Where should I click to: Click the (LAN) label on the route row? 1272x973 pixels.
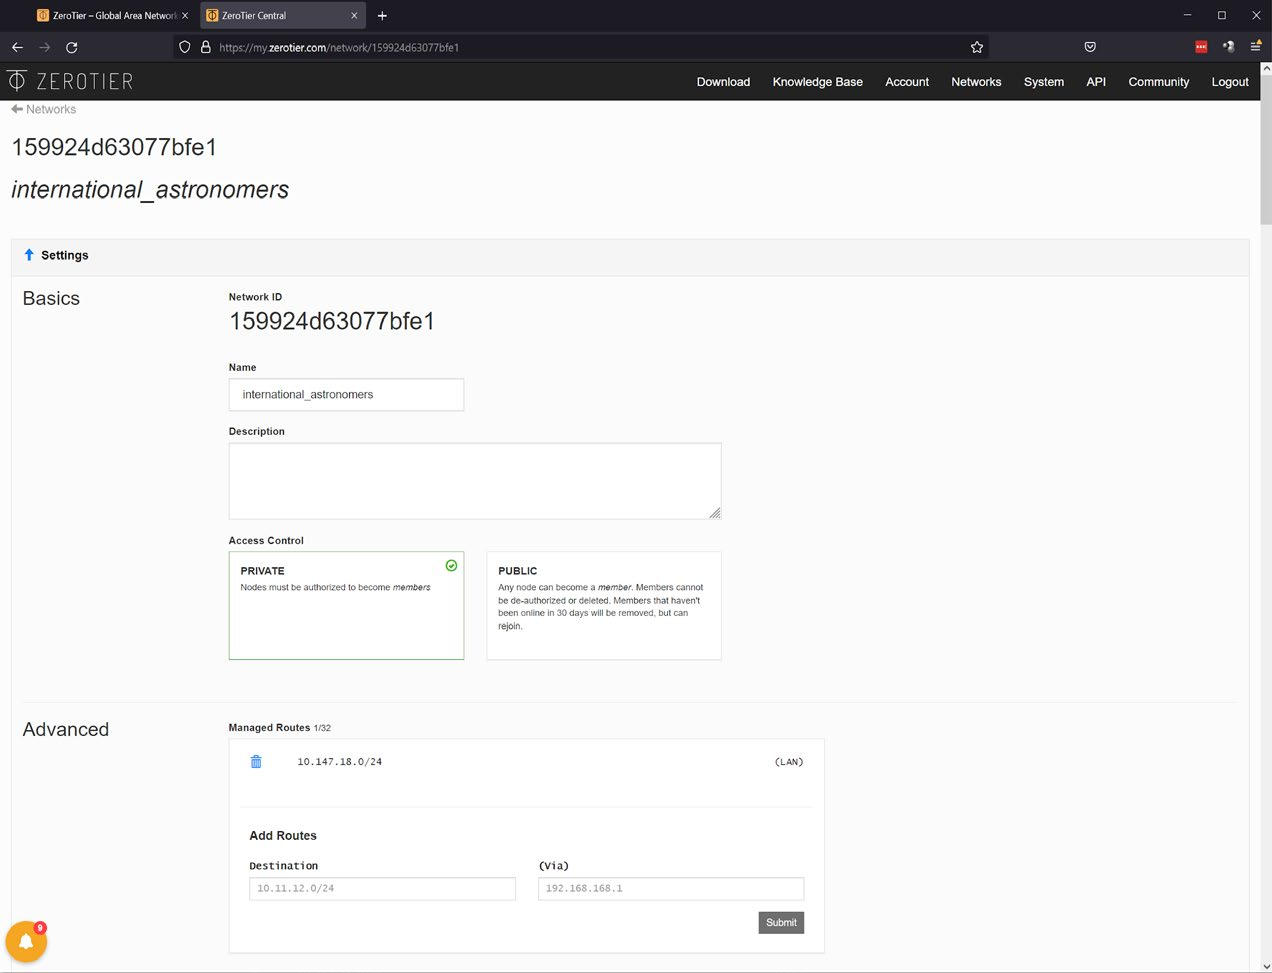pos(789,762)
